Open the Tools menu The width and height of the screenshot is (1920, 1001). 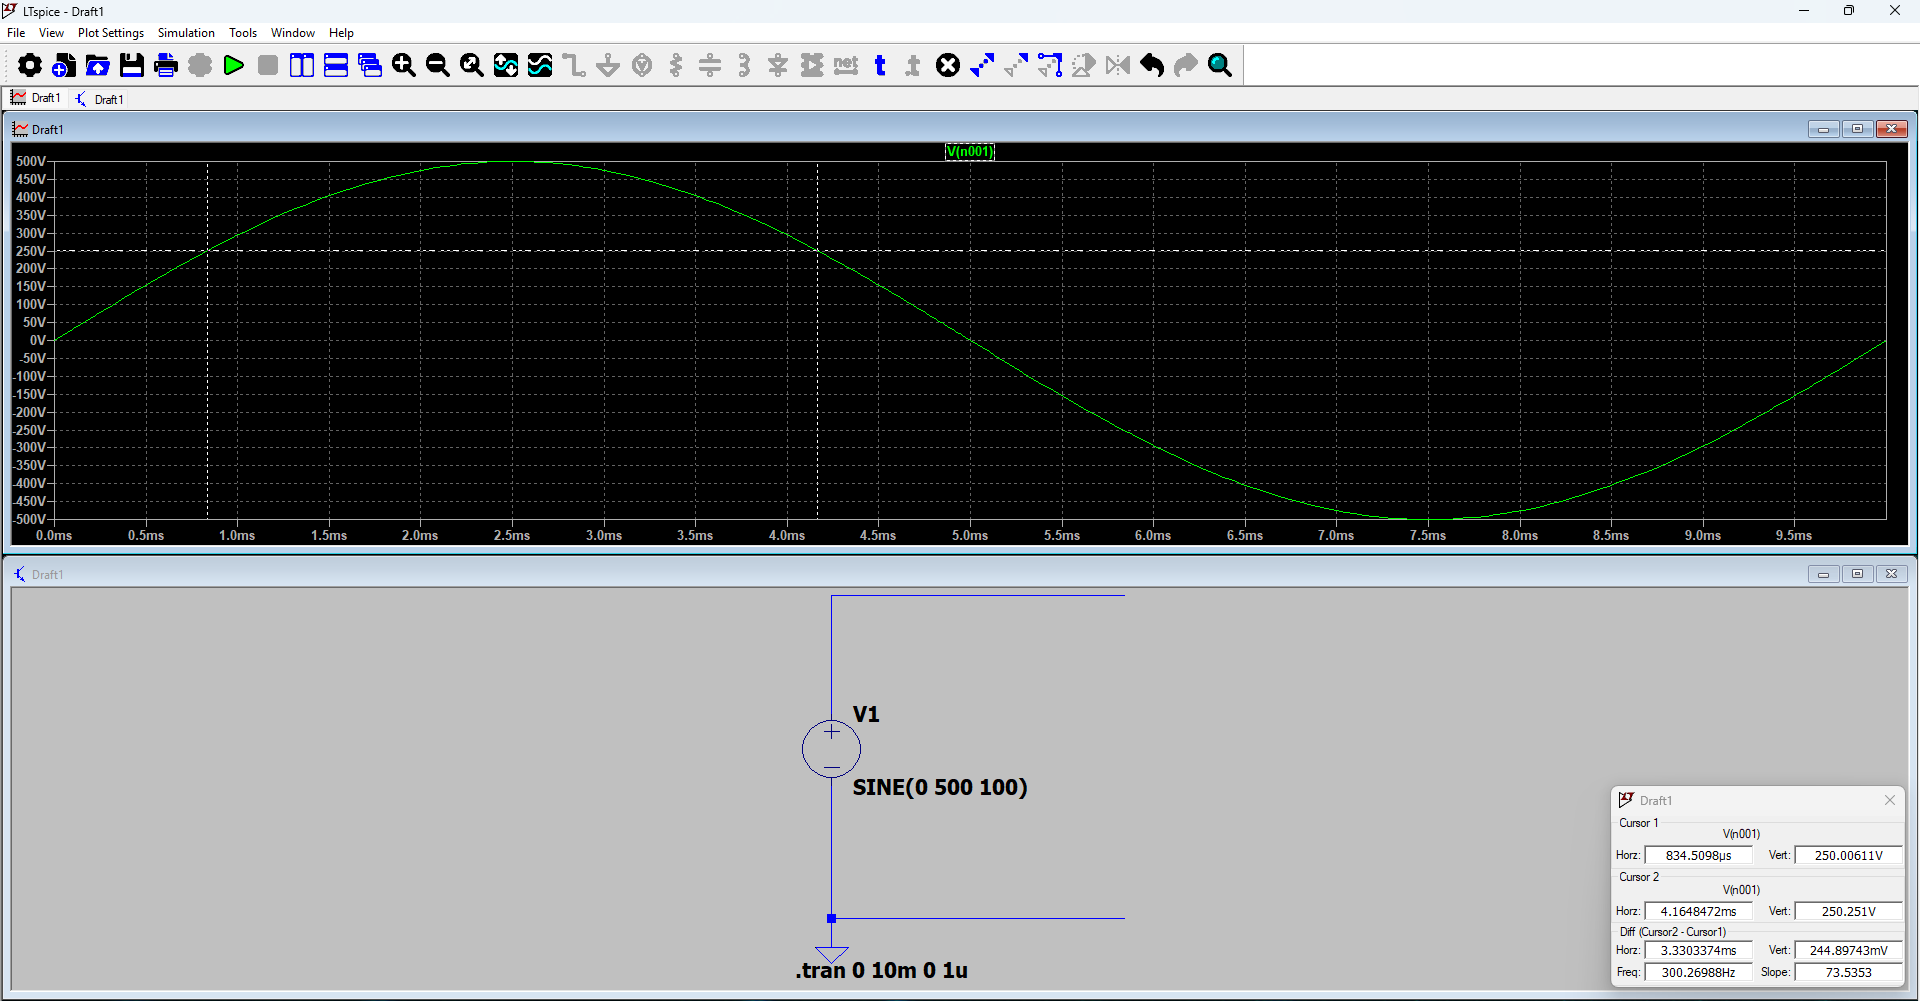click(x=243, y=33)
